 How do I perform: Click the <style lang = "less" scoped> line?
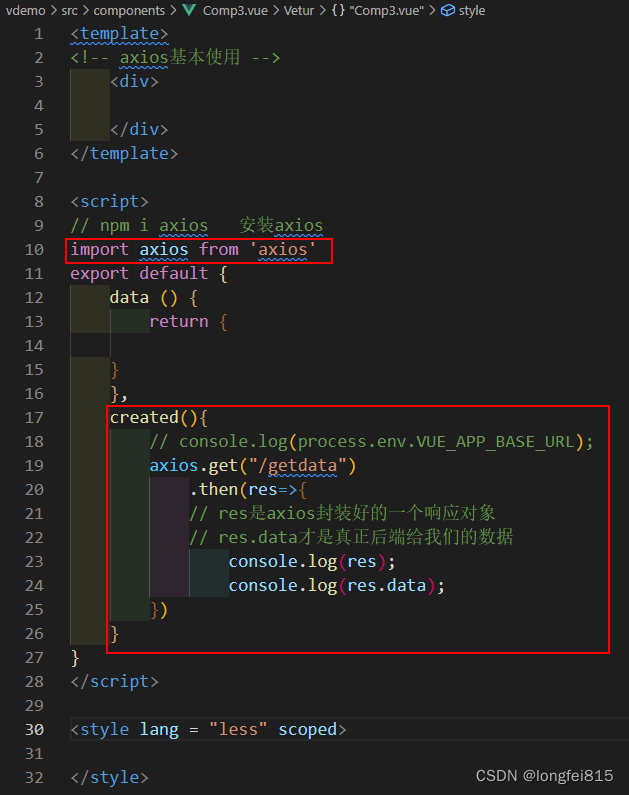click(208, 729)
